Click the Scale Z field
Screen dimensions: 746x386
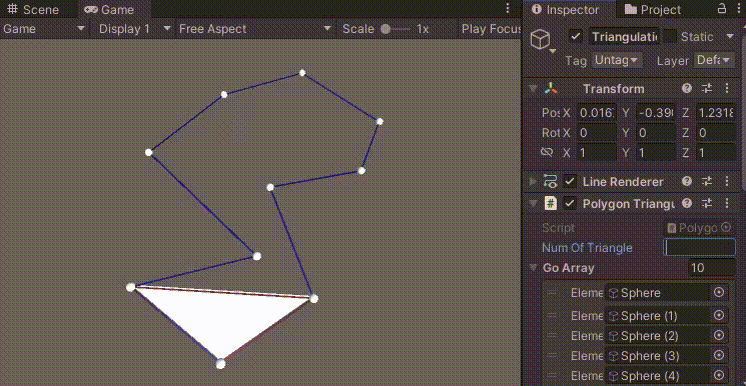(x=715, y=153)
